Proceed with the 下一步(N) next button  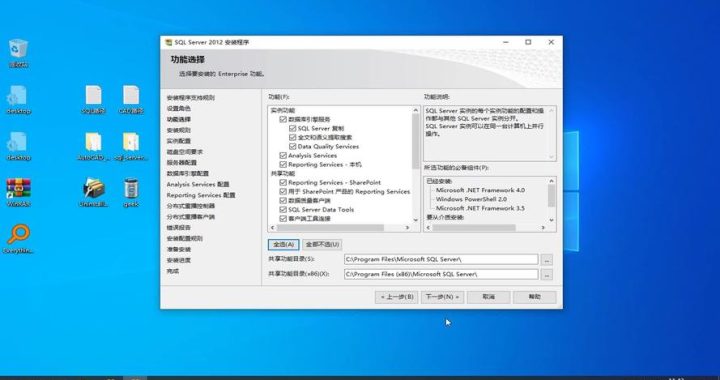pos(442,297)
